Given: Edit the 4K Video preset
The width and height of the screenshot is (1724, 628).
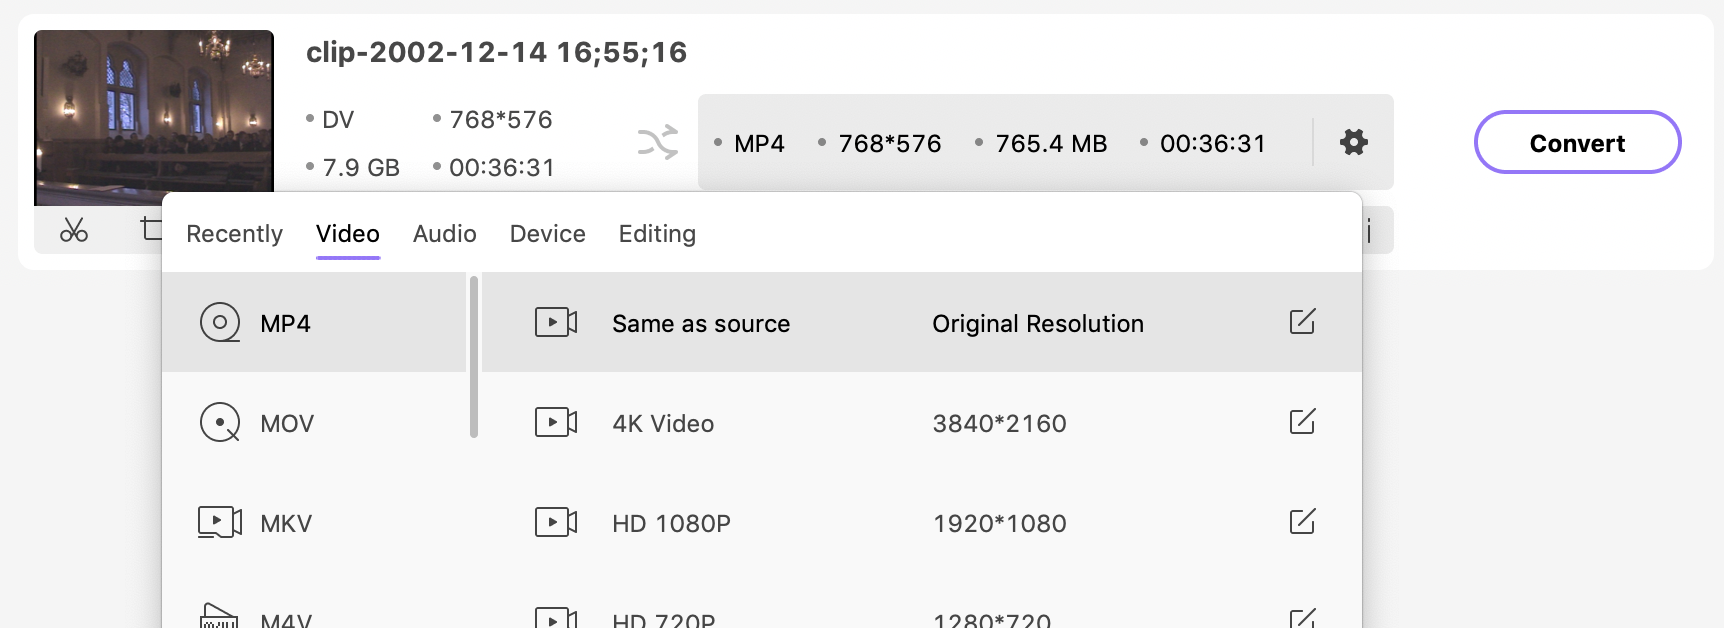Looking at the screenshot, I should click(1301, 422).
